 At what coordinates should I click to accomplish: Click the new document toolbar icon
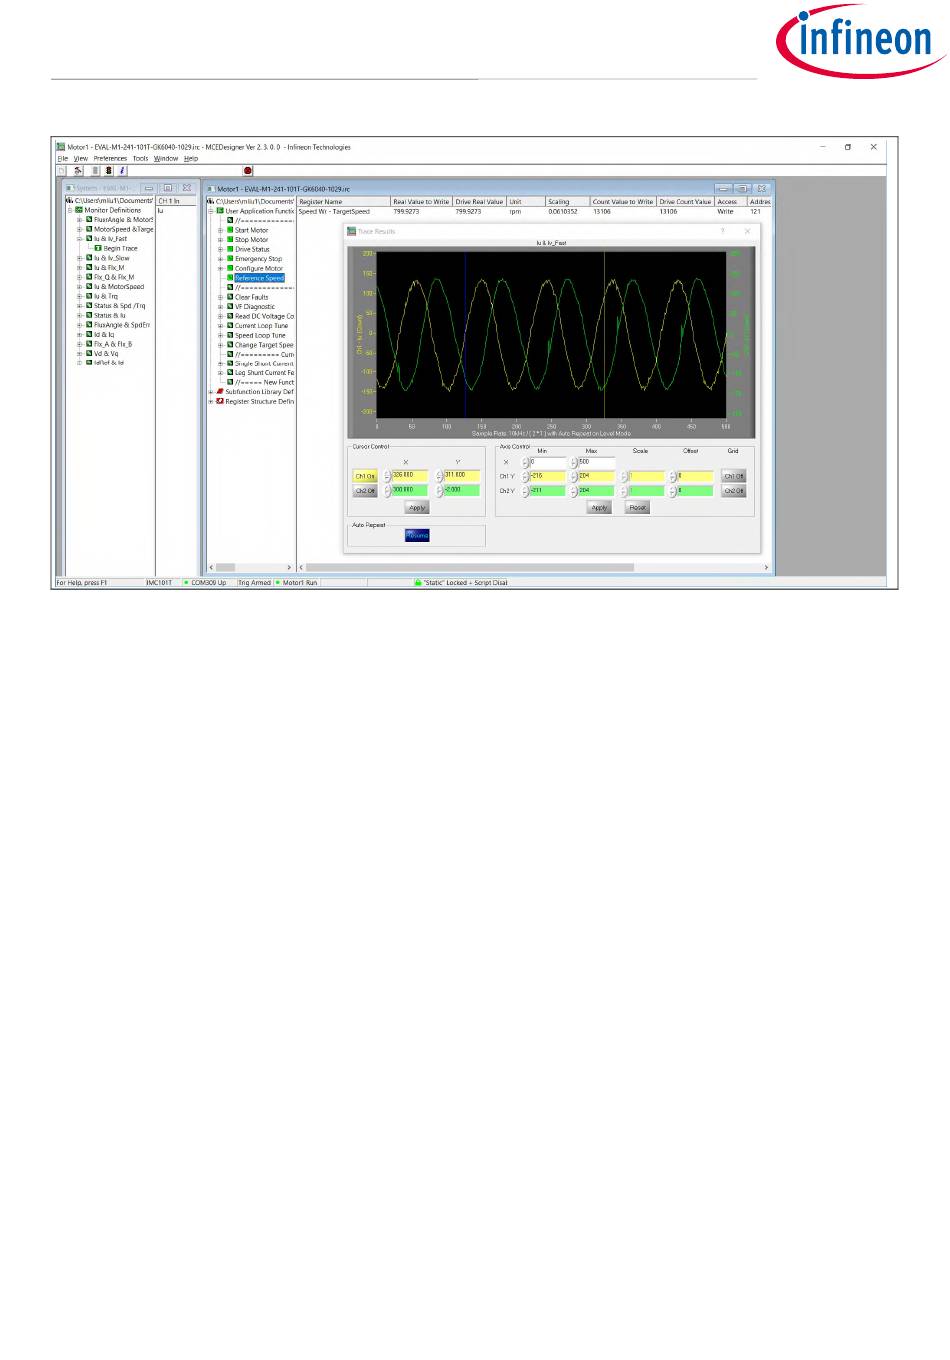(x=61, y=171)
